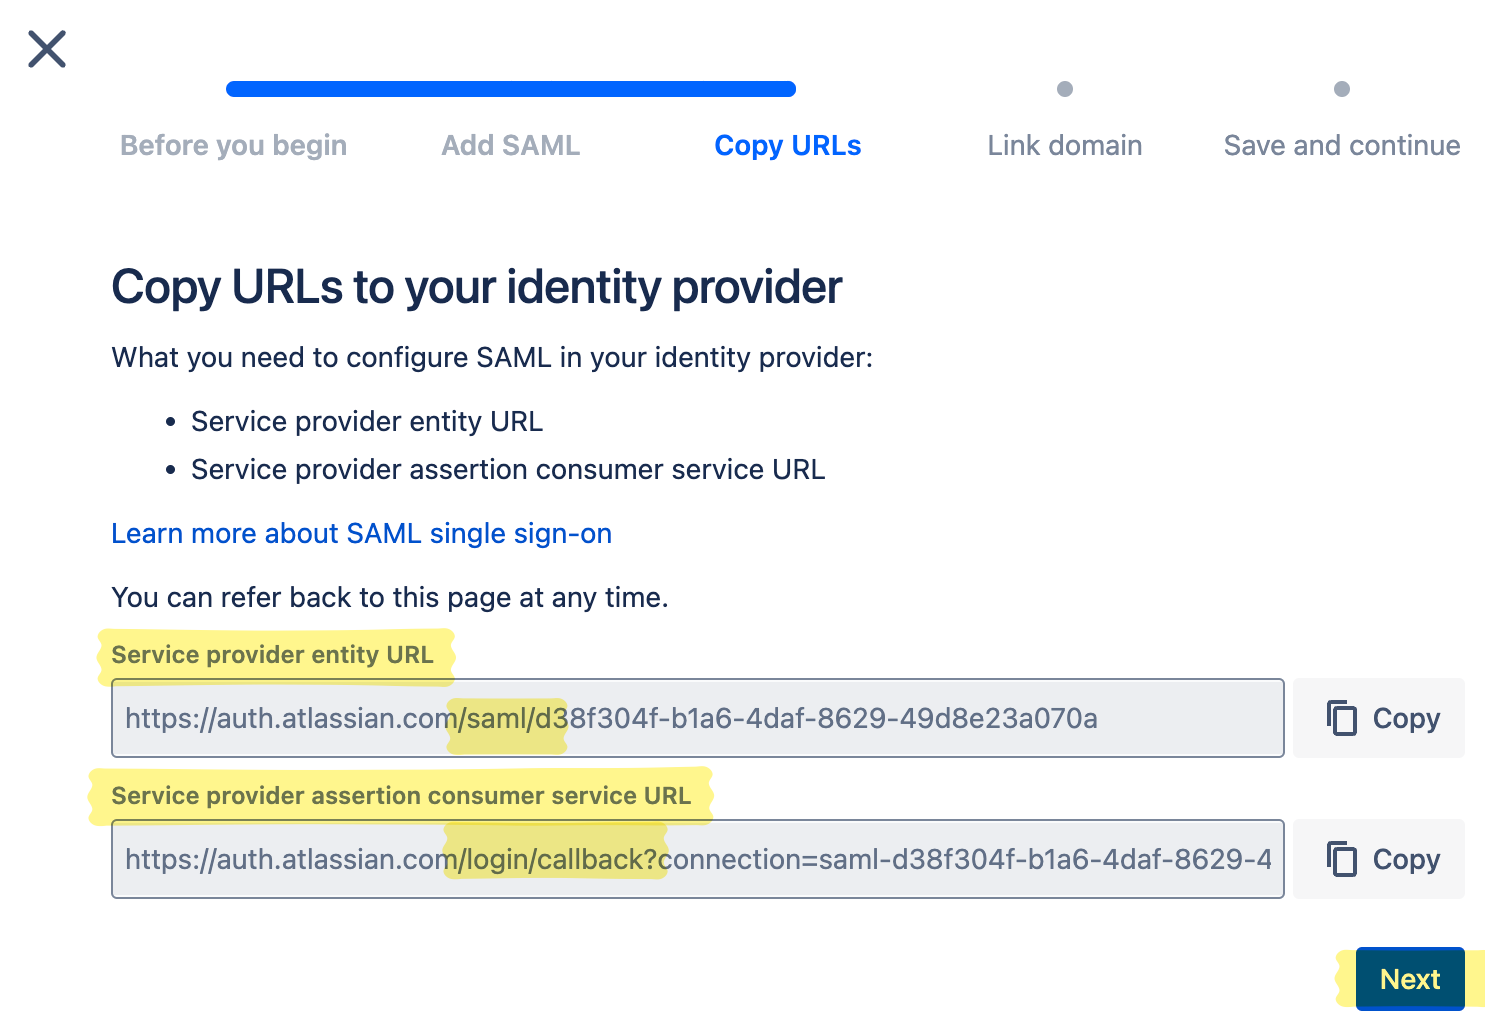This screenshot has height=1034, width=1485.
Task: Click the assertion consumer service URL label
Action: click(400, 796)
